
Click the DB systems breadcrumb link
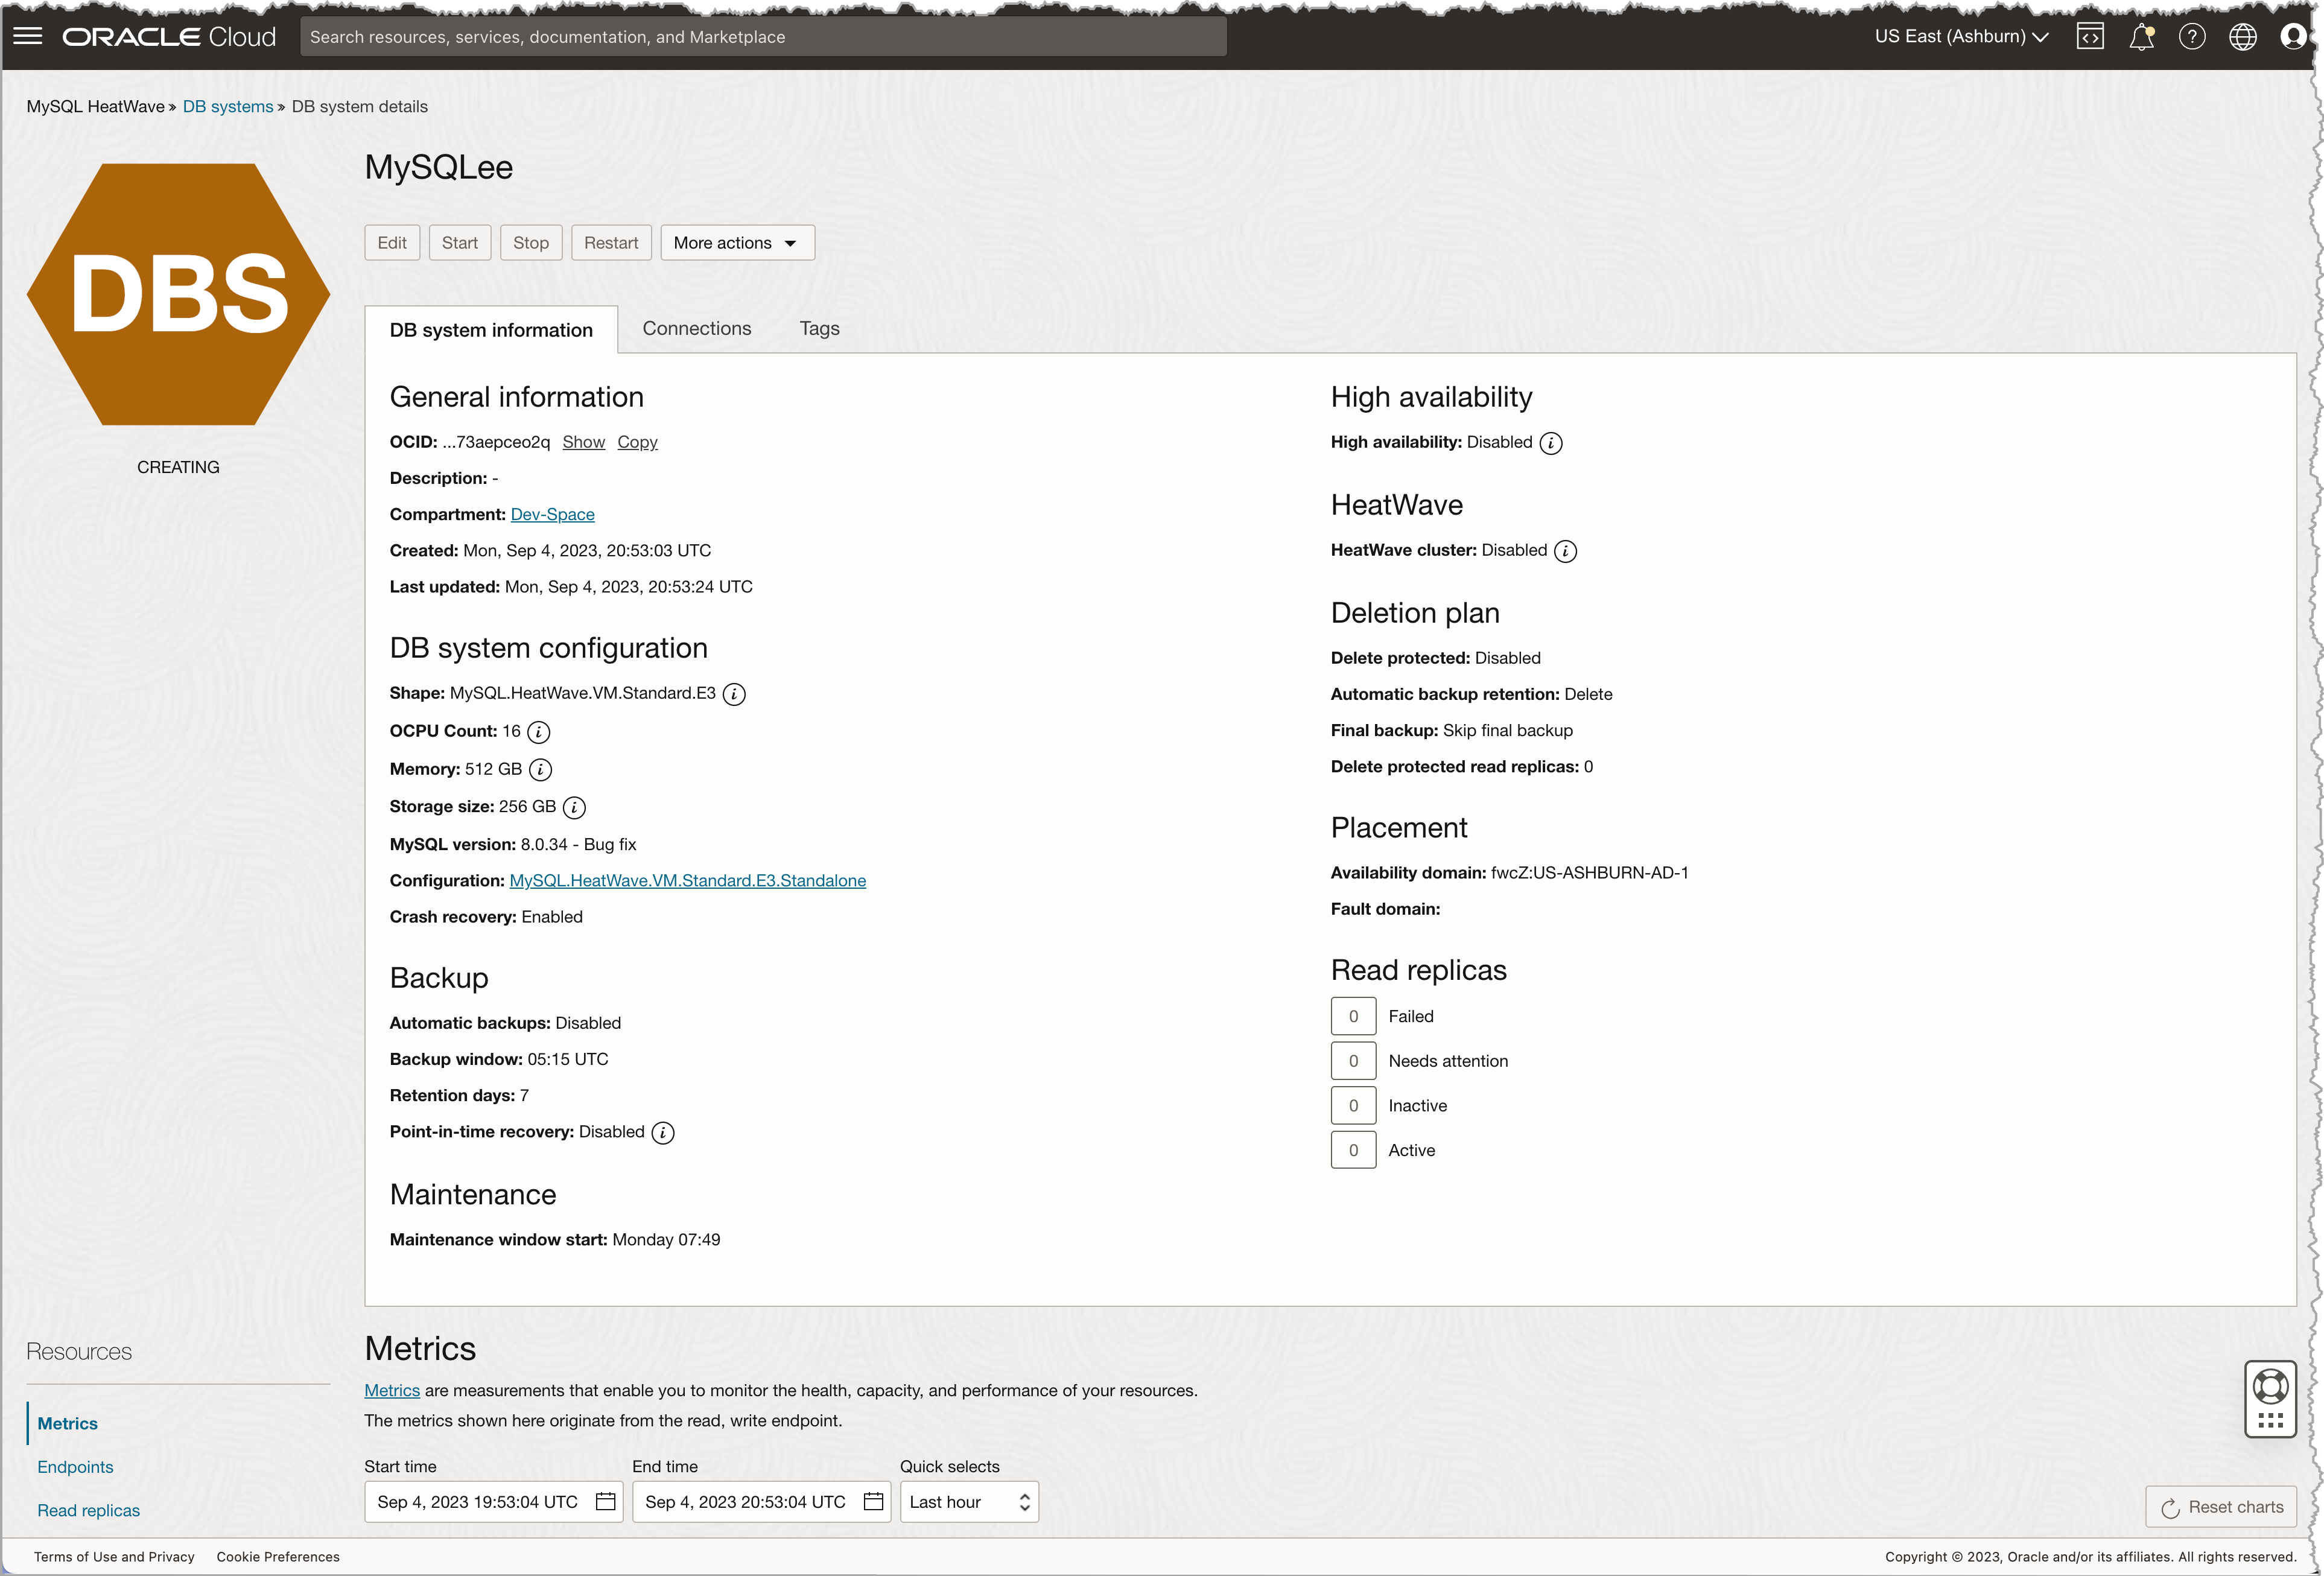pyautogui.click(x=228, y=107)
